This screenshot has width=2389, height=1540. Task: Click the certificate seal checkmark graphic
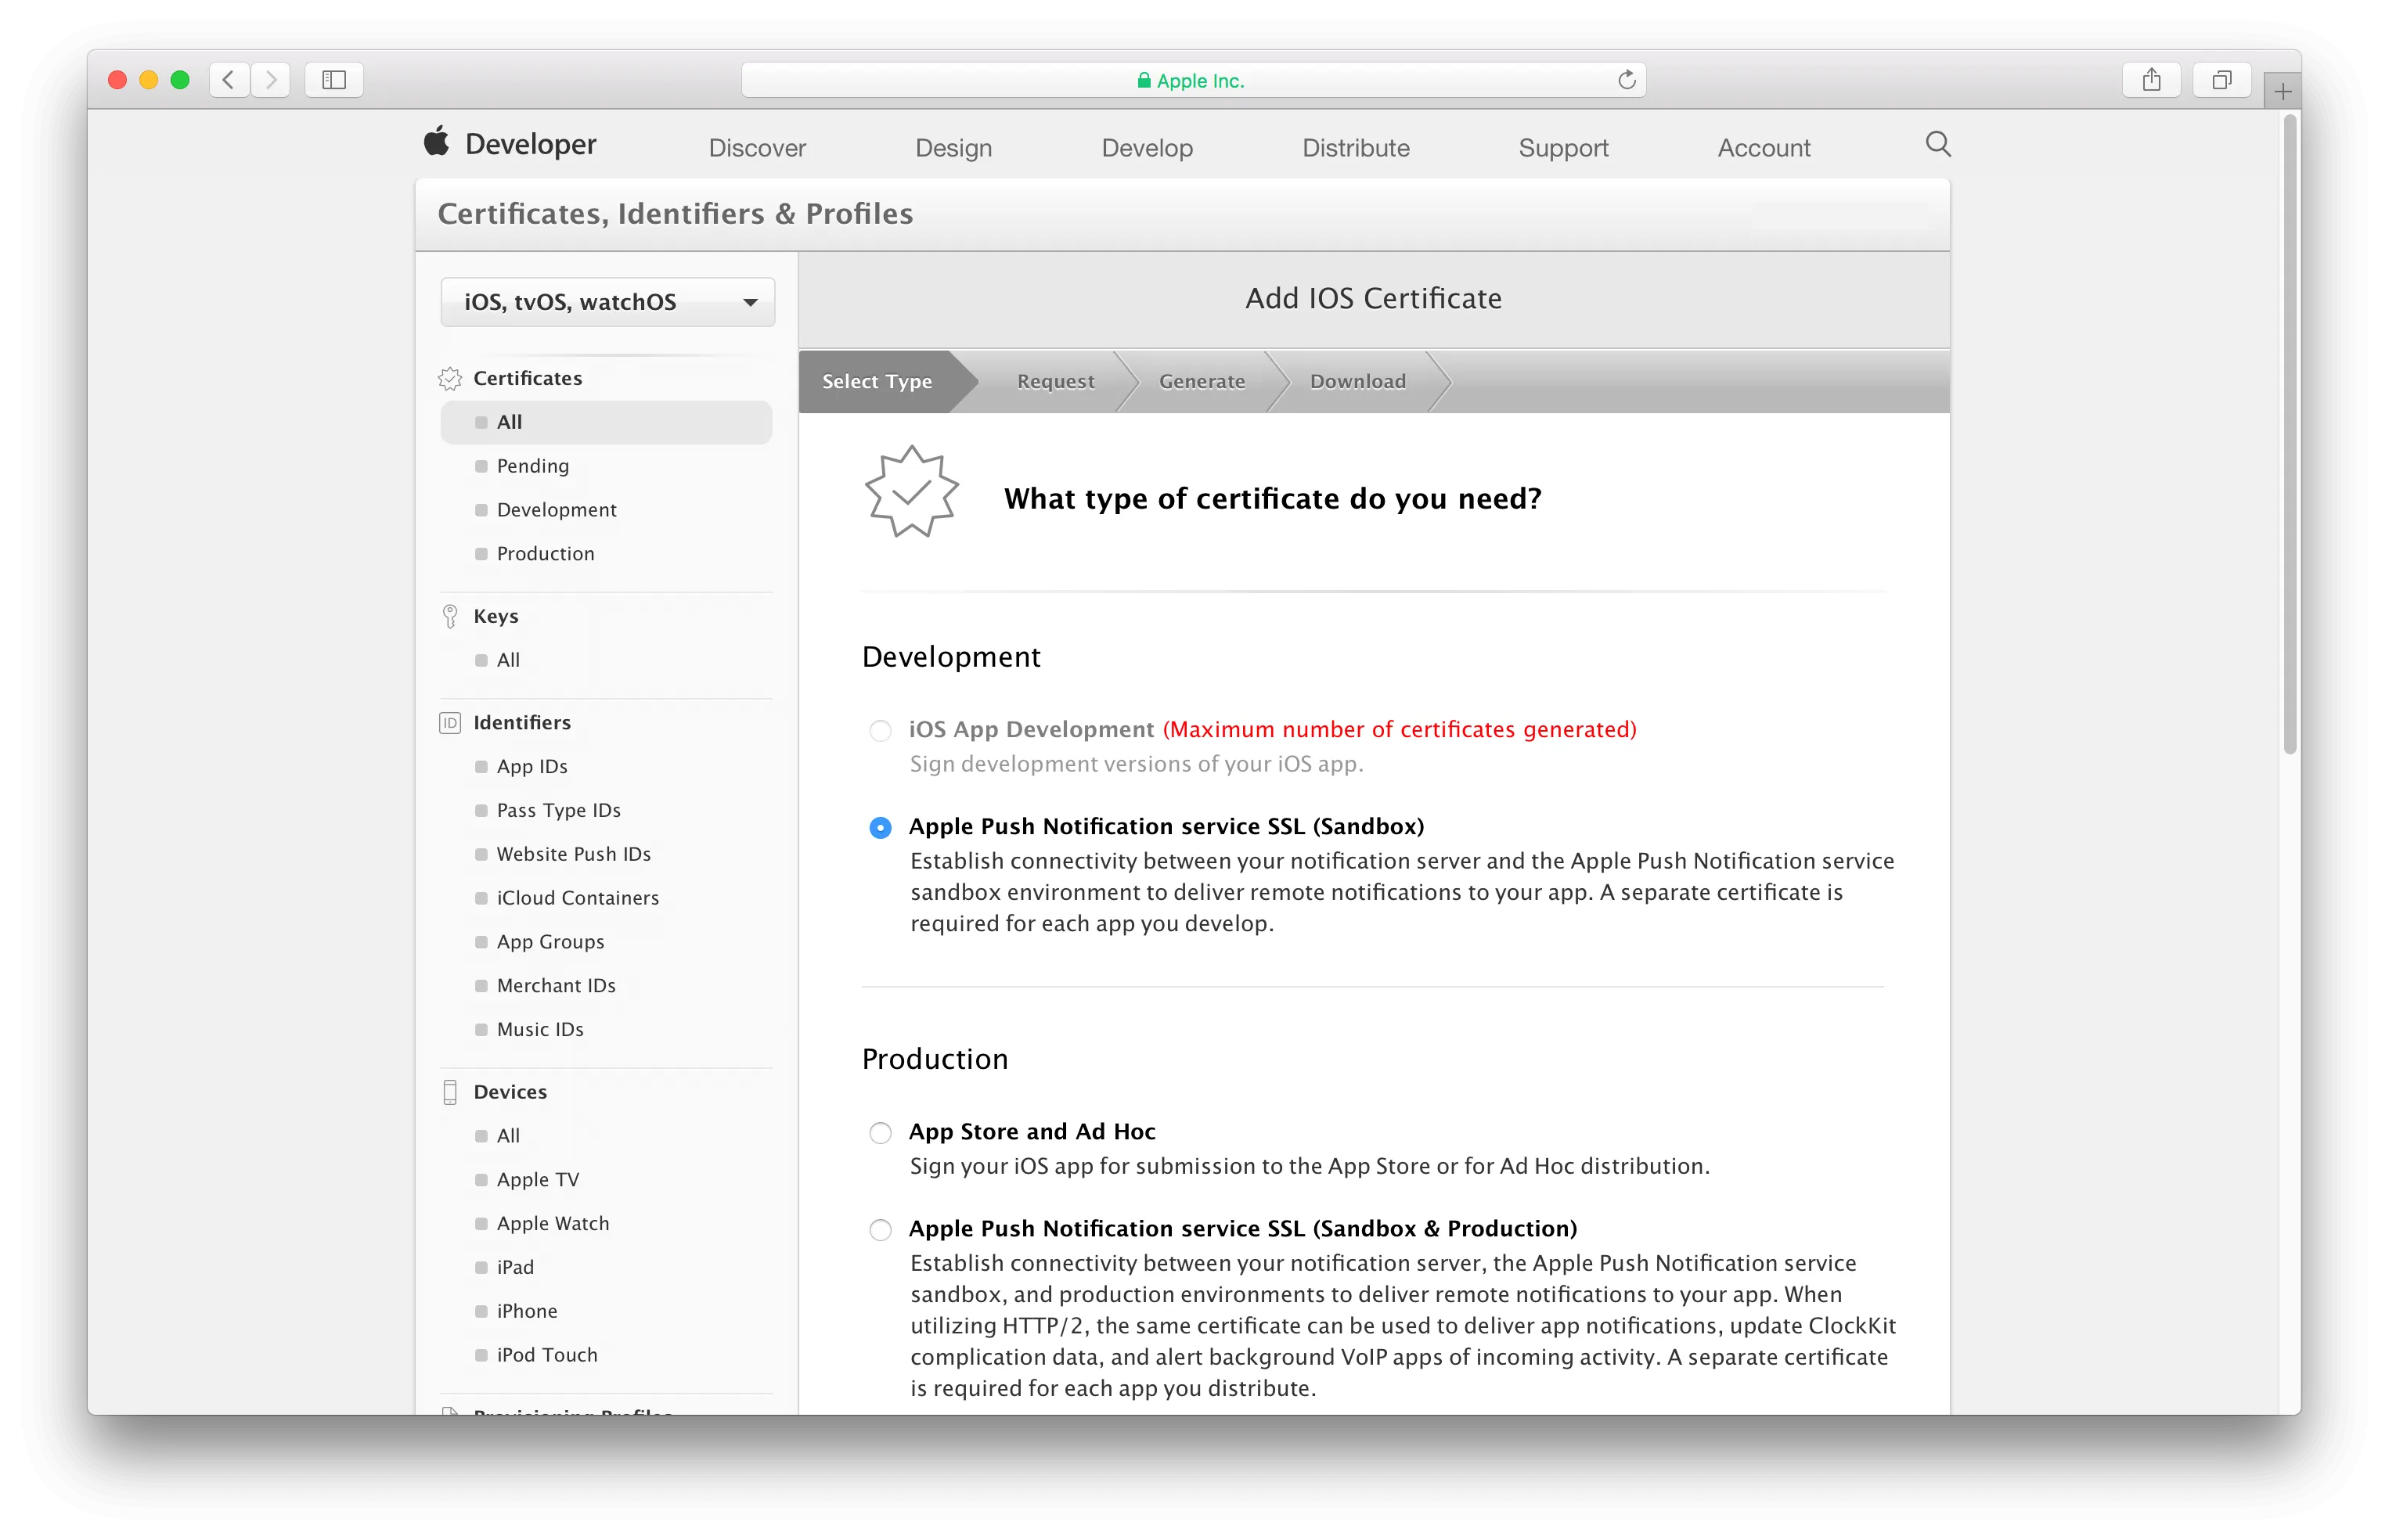(x=911, y=492)
